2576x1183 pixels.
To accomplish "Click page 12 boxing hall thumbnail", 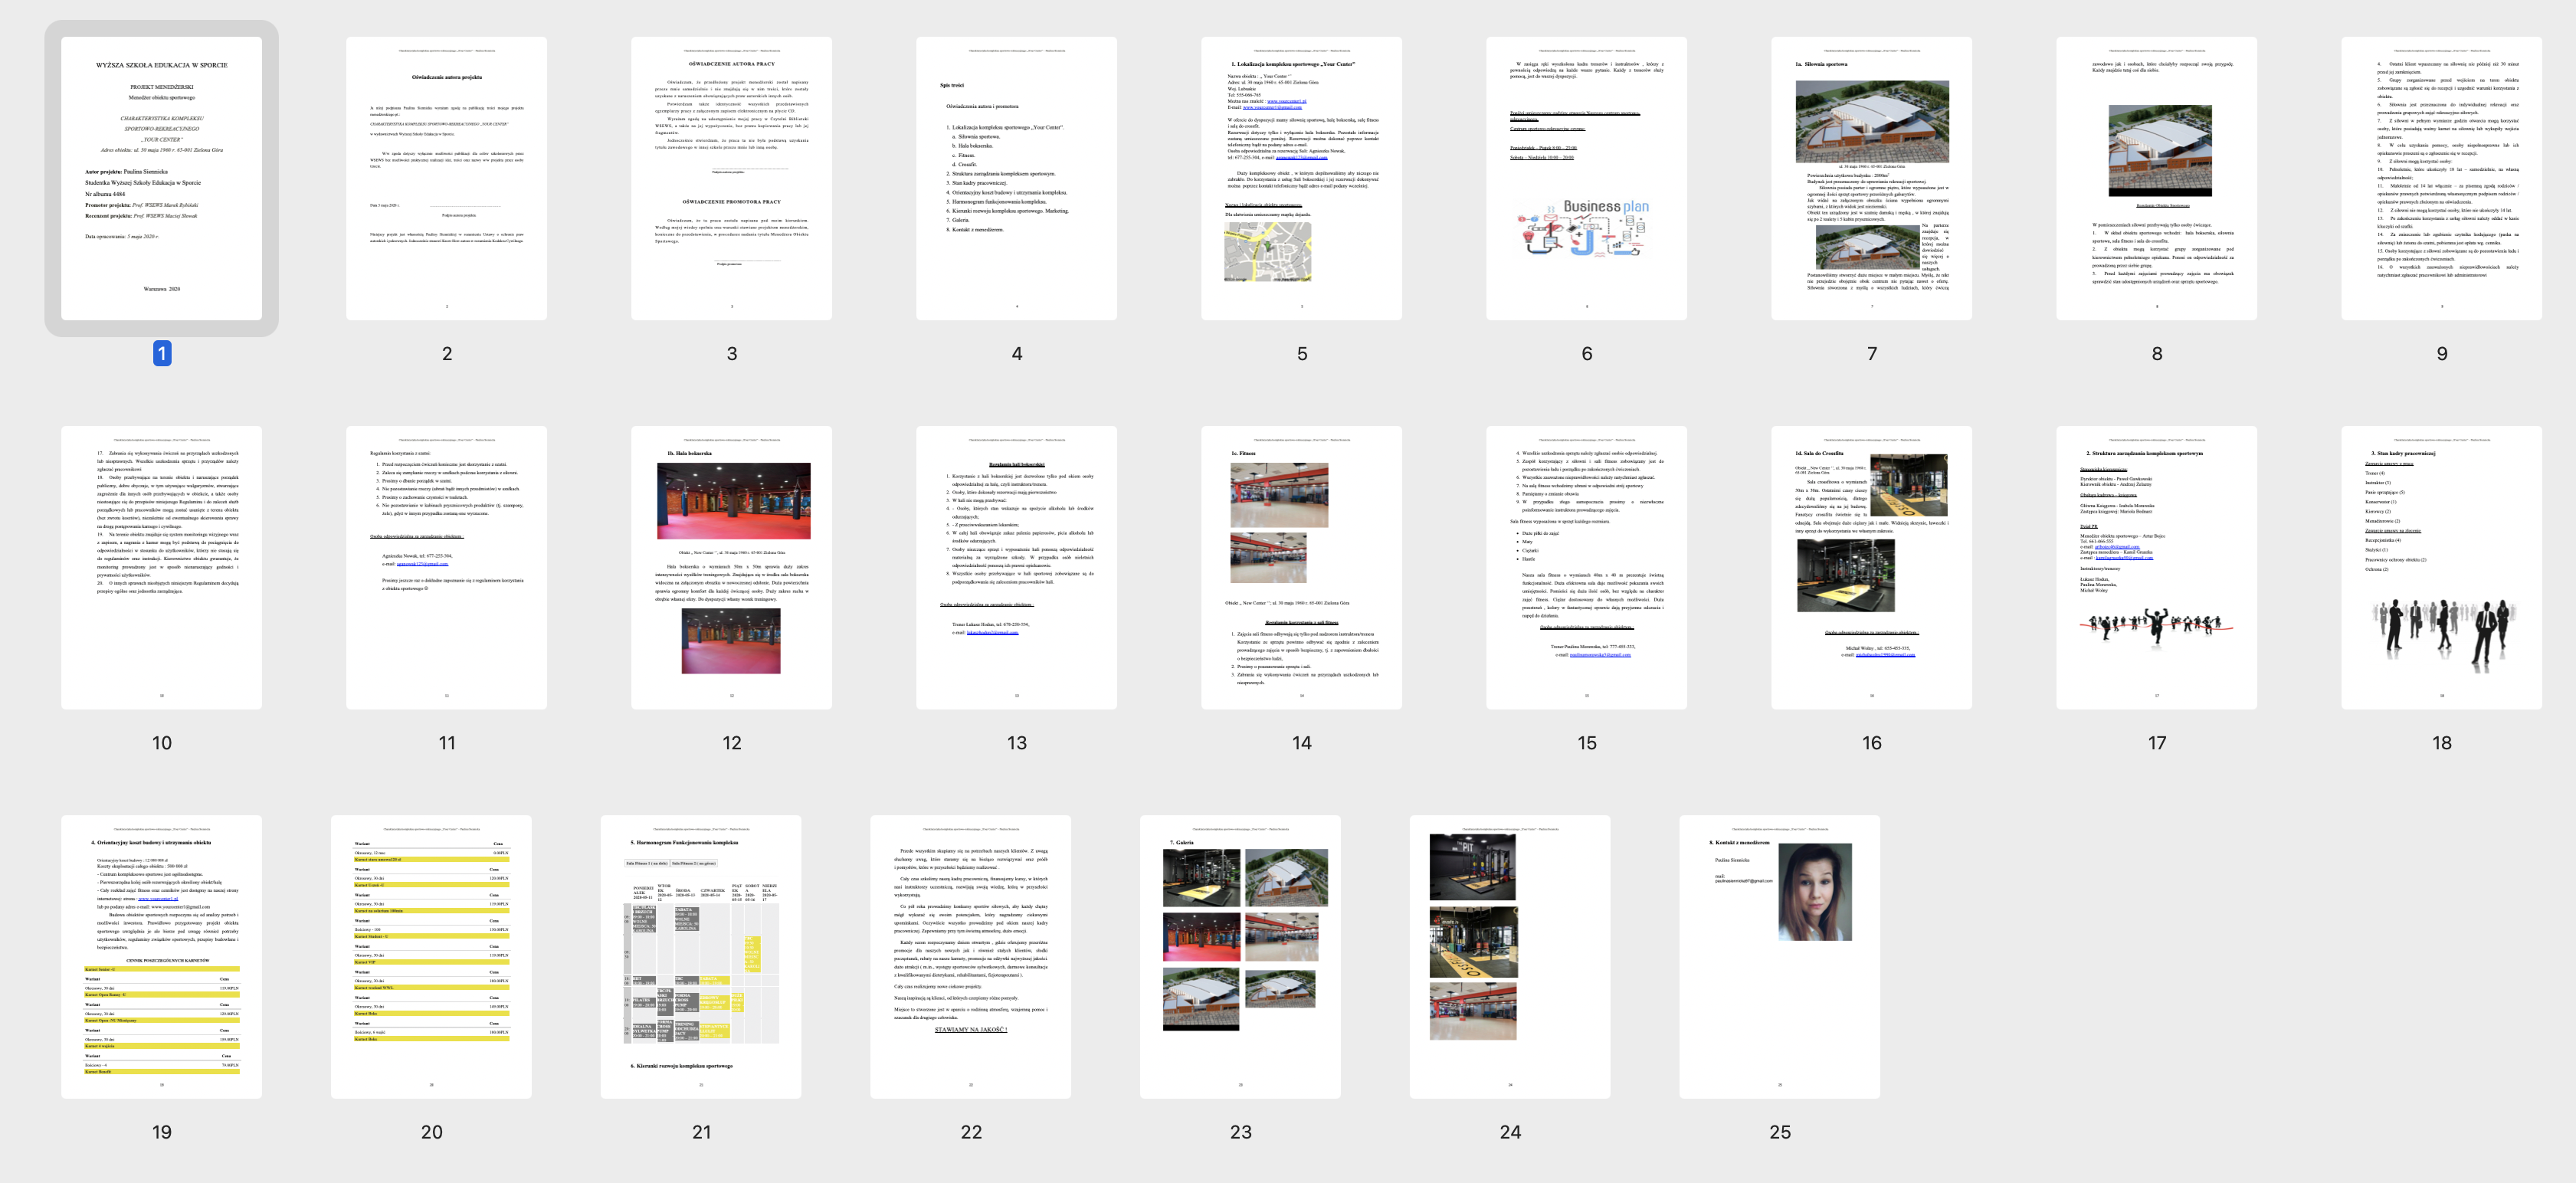I will pos(731,567).
